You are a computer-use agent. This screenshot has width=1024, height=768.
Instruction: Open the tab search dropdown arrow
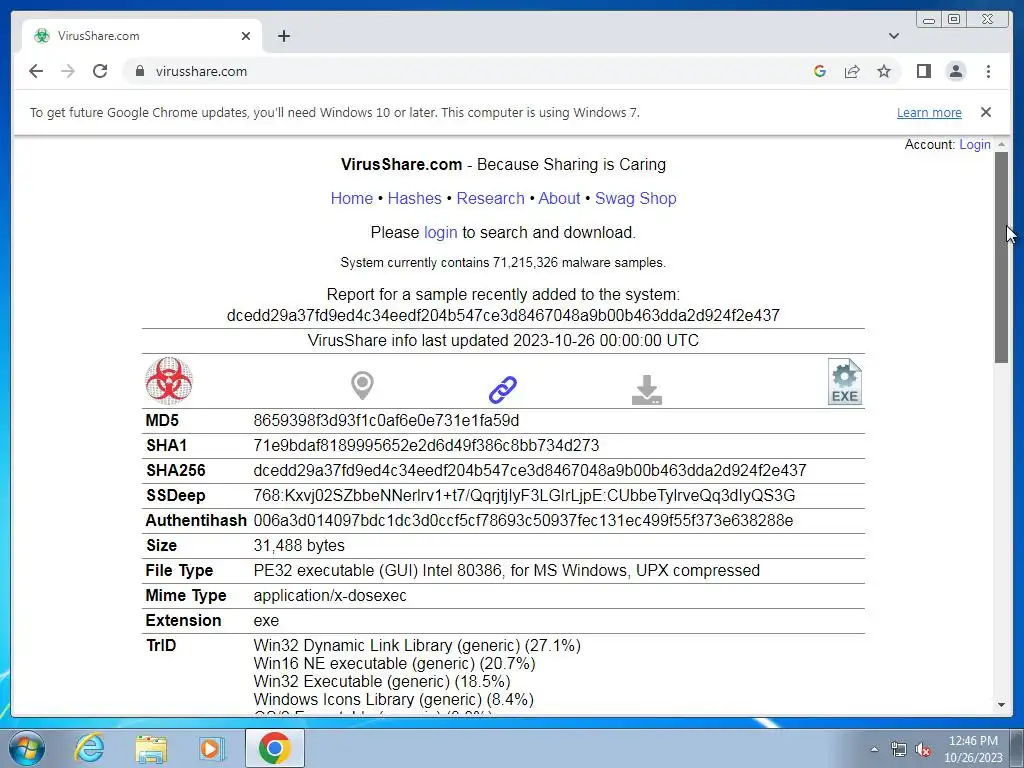point(893,36)
